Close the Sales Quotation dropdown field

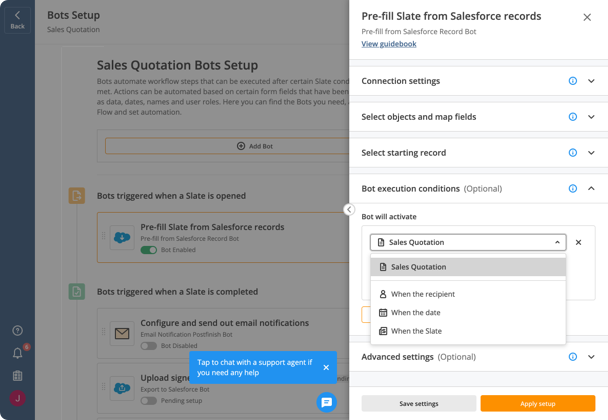[468, 242]
